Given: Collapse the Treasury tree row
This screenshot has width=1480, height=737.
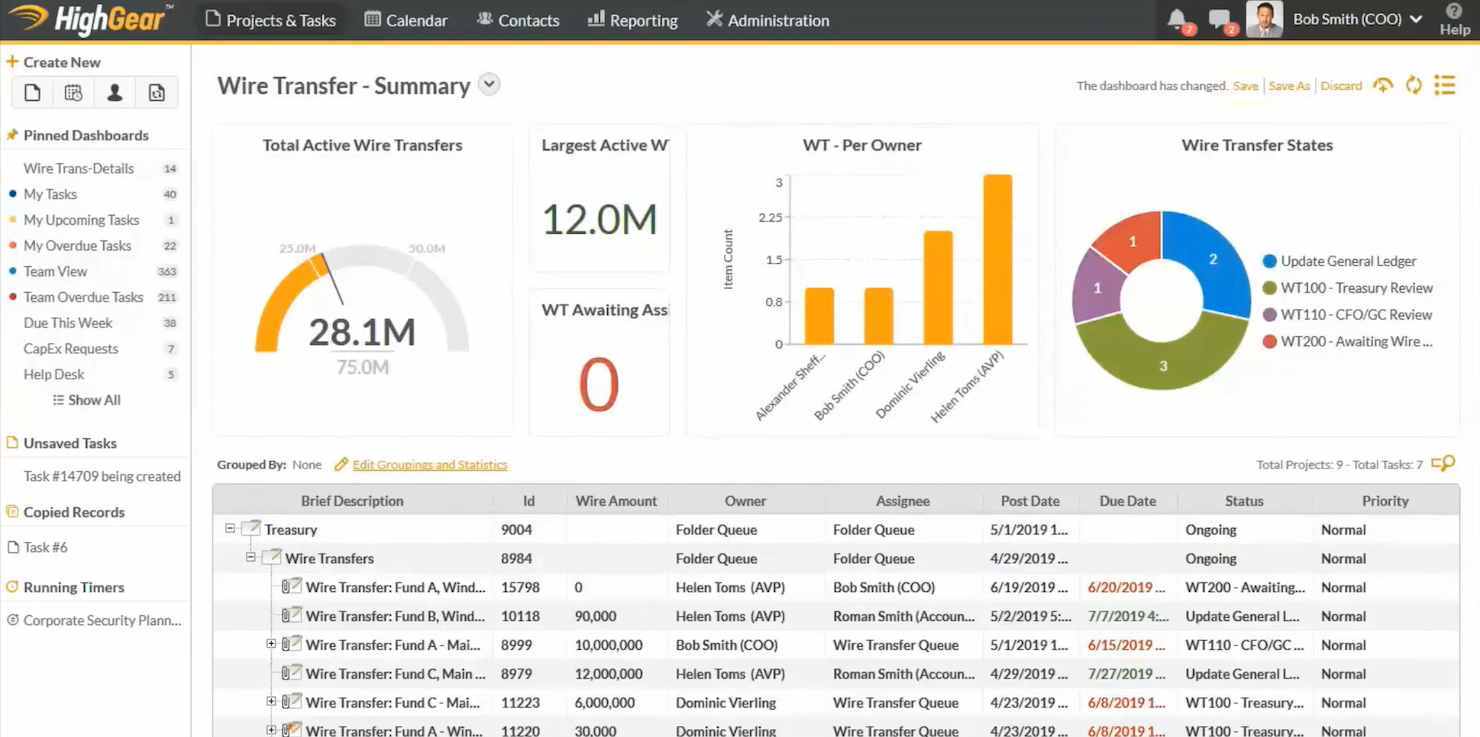Looking at the screenshot, I should pyautogui.click(x=230, y=529).
